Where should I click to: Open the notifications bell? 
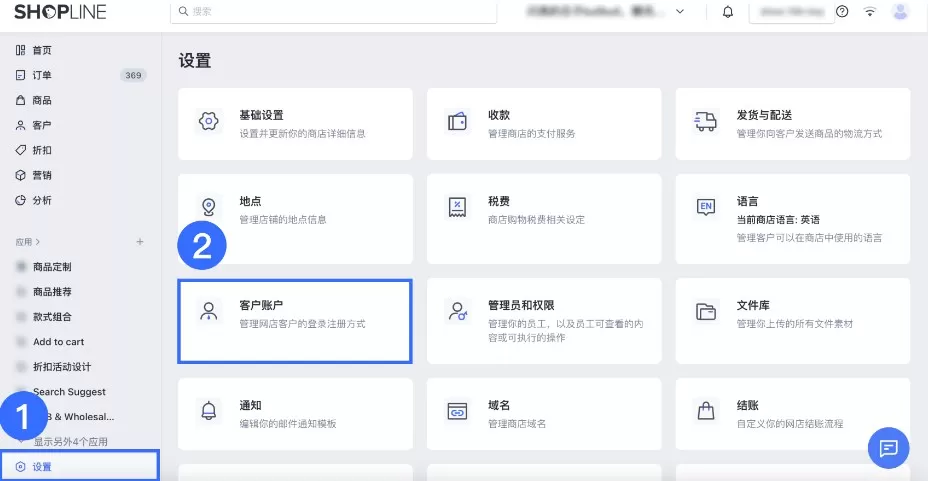pyautogui.click(x=728, y=12)
